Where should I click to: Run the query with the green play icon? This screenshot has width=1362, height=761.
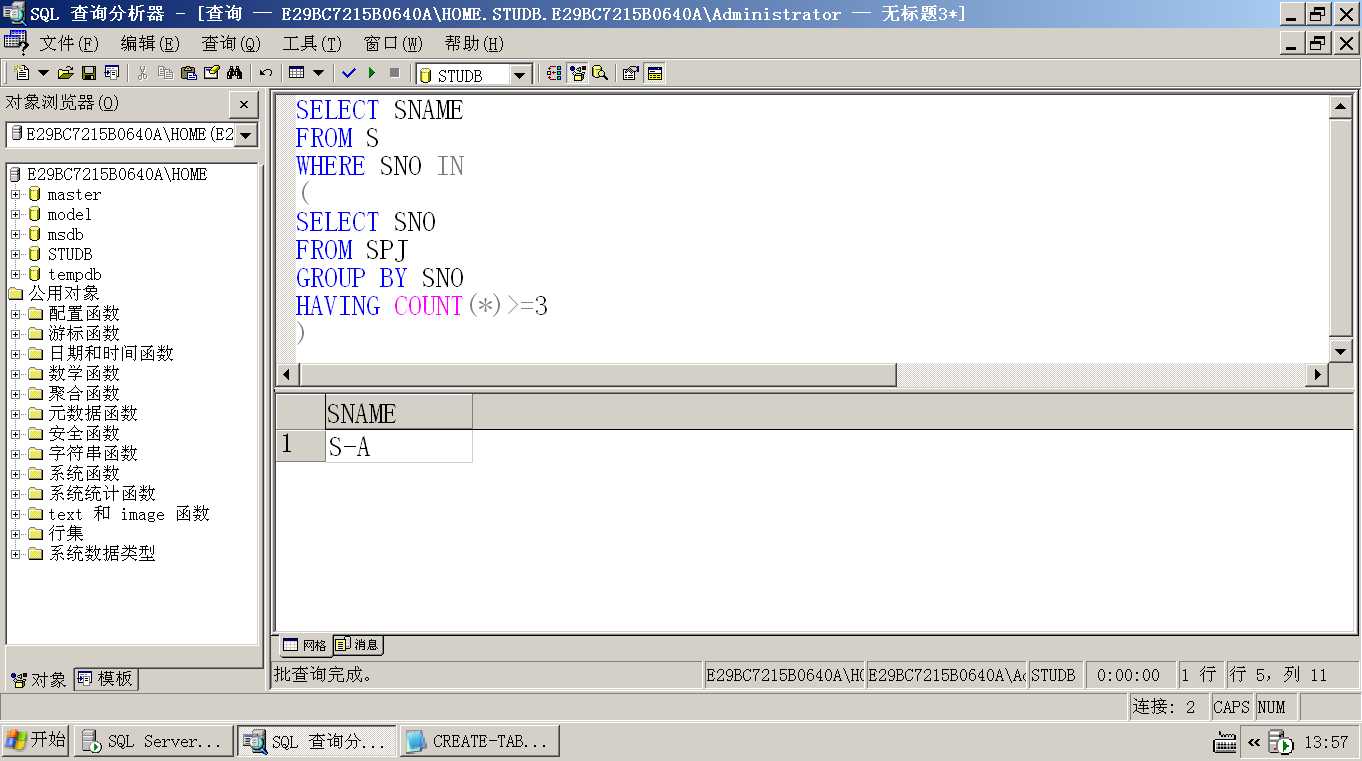point(372,73)
